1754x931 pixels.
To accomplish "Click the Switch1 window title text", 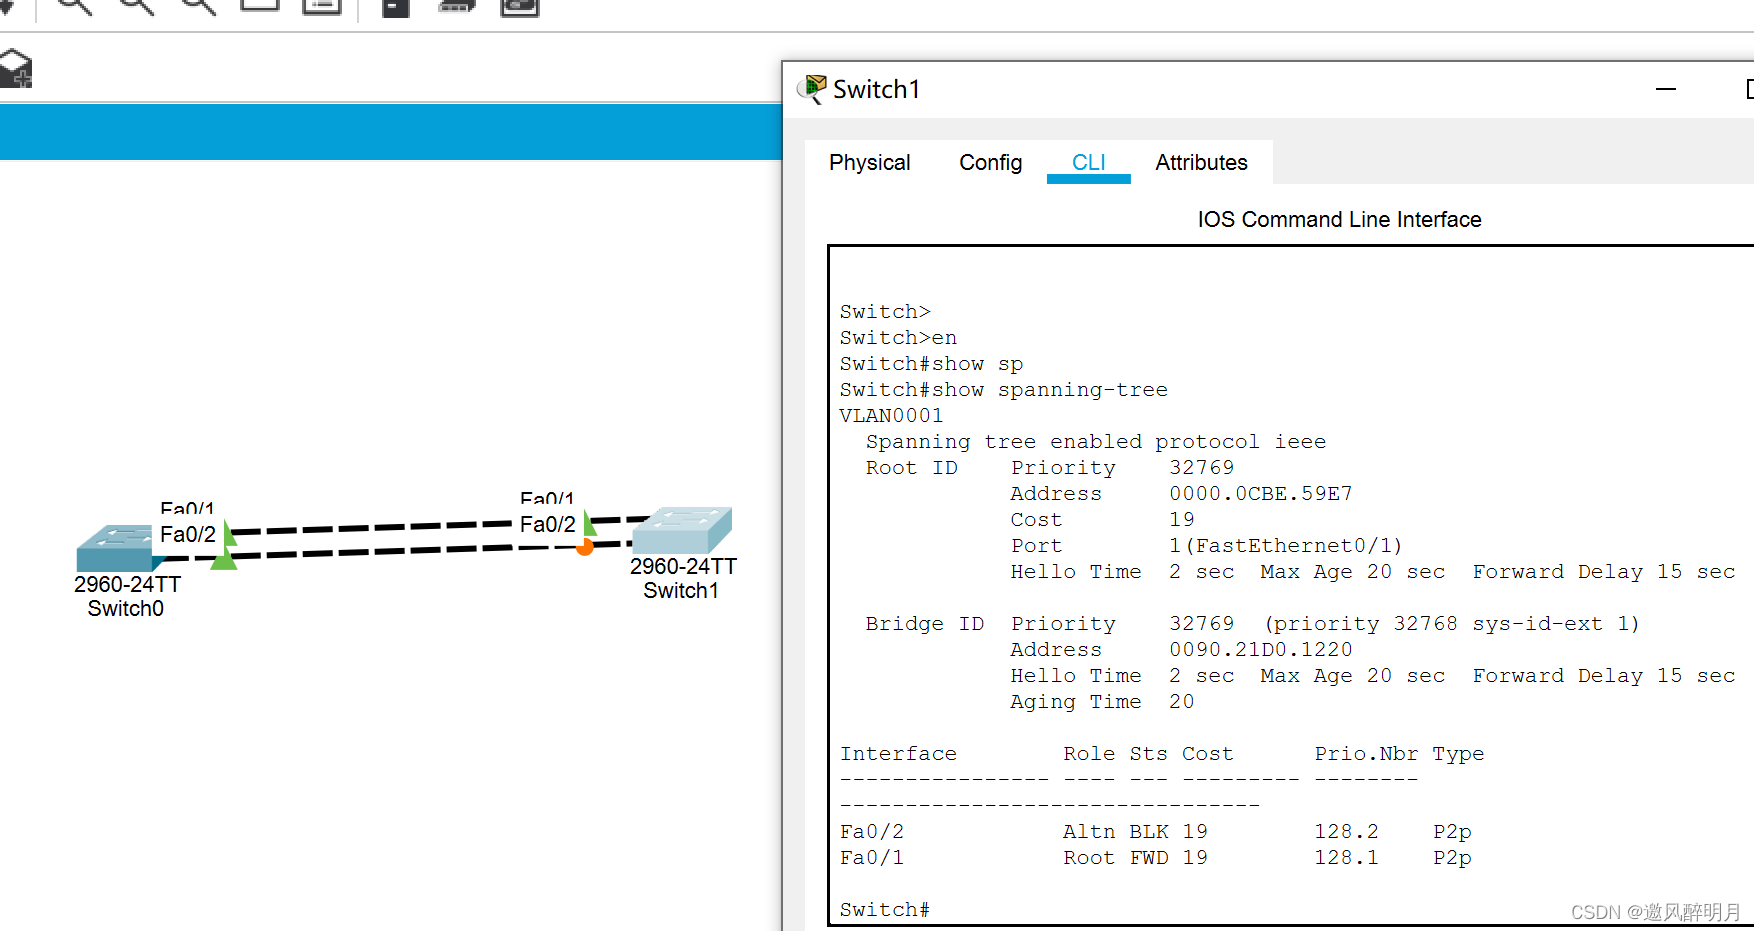I will [877, 90].
